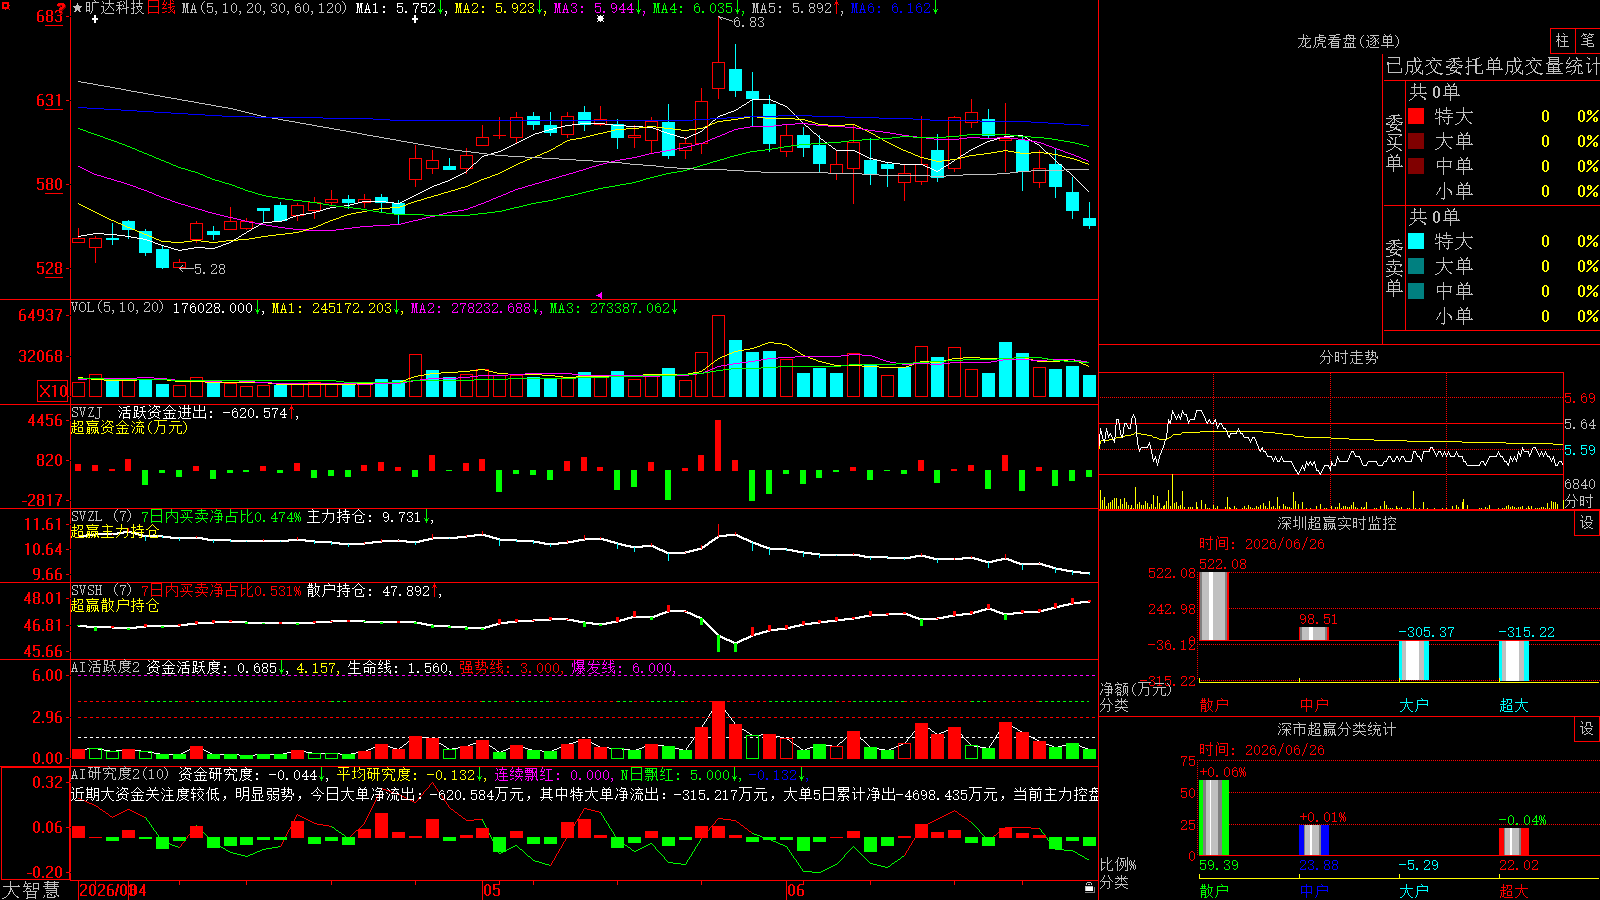The width and height of the screenshot is (1600, 900).
Task: Switch to 笔 tick display mode
Action: (1587, 40)
